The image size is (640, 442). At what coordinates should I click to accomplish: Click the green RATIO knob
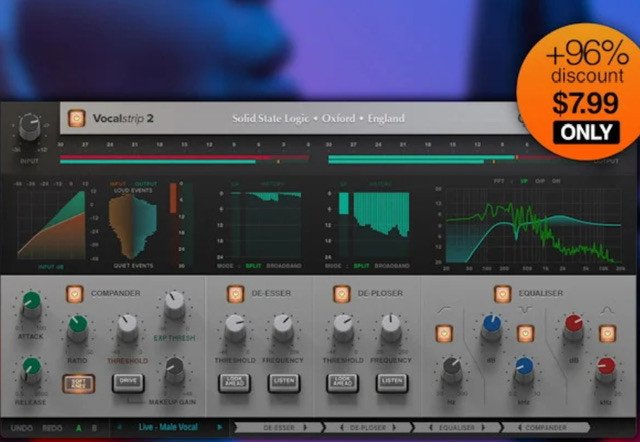coord(78,328)
